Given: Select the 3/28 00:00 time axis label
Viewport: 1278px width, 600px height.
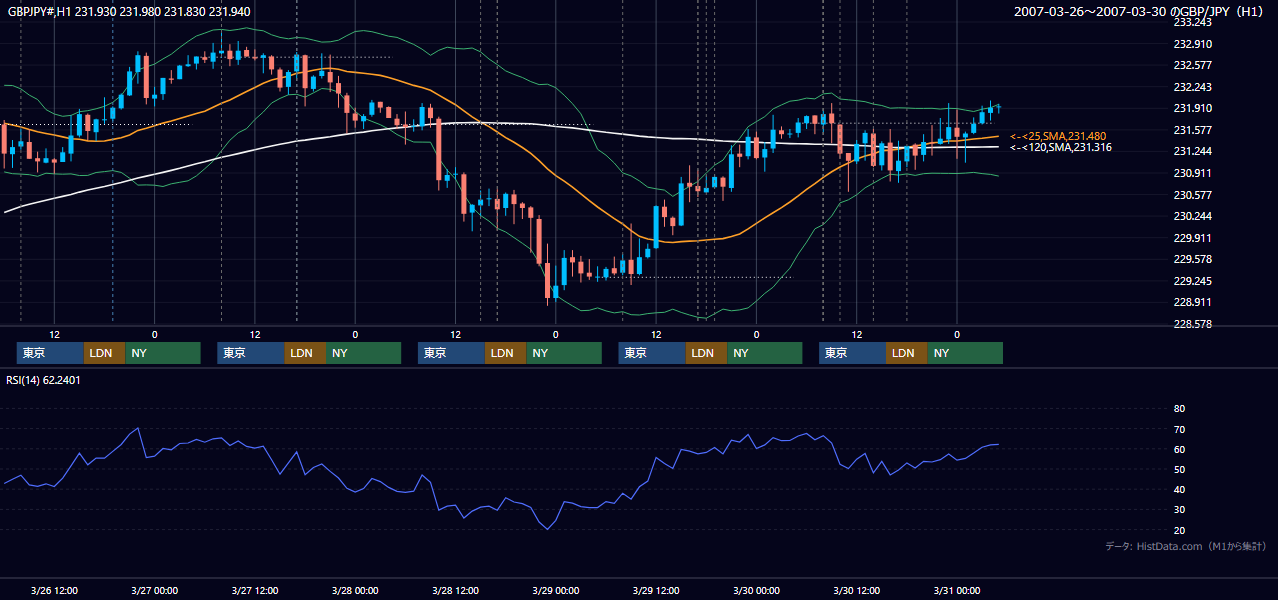Looking at the screenshot, I should (355, 590).
